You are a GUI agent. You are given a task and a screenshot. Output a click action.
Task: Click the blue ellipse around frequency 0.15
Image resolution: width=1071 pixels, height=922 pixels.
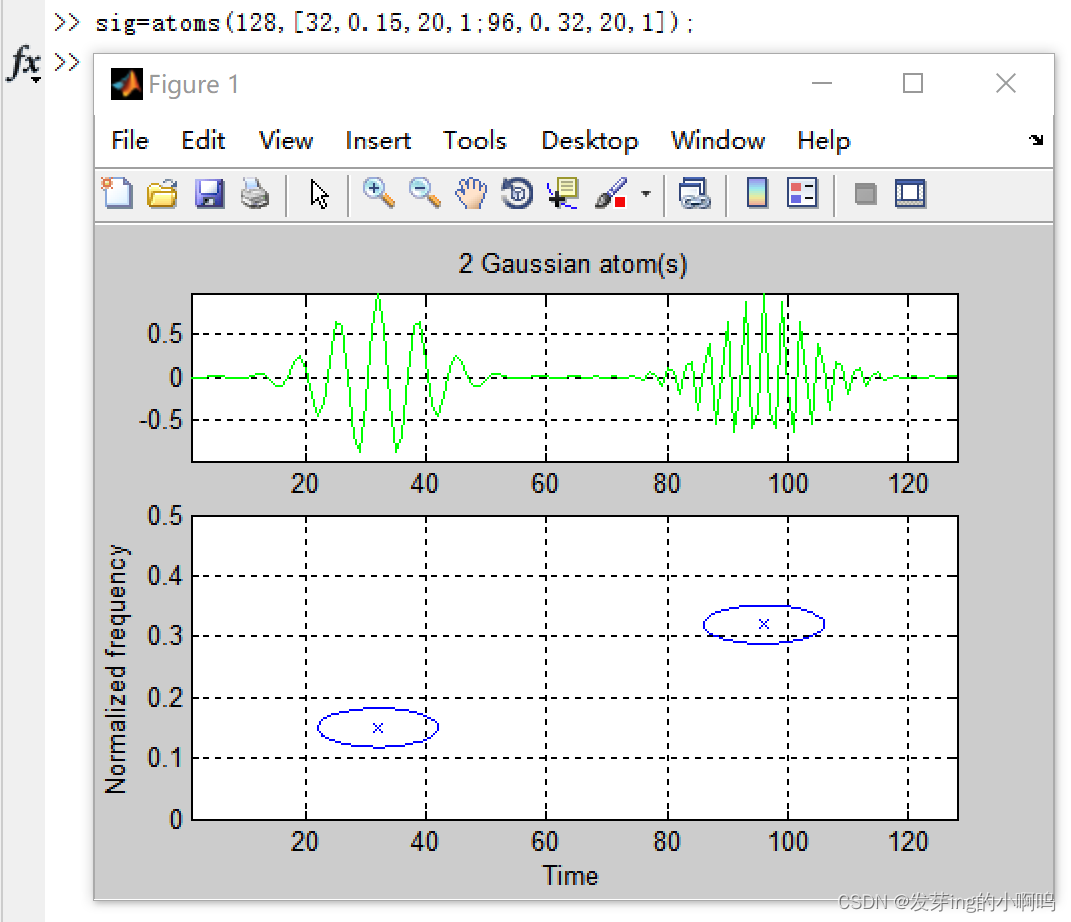click(x=378, y=727)
